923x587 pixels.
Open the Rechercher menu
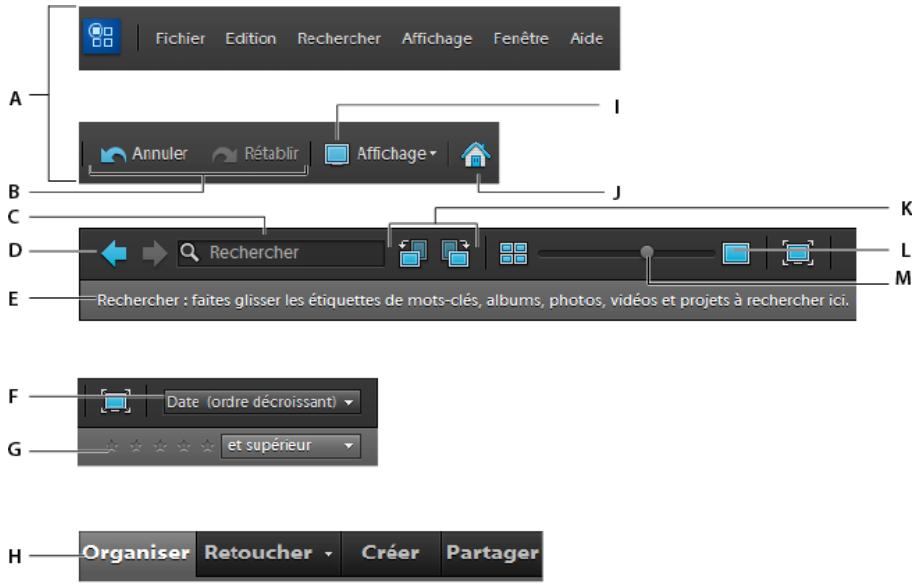[339, 39]
